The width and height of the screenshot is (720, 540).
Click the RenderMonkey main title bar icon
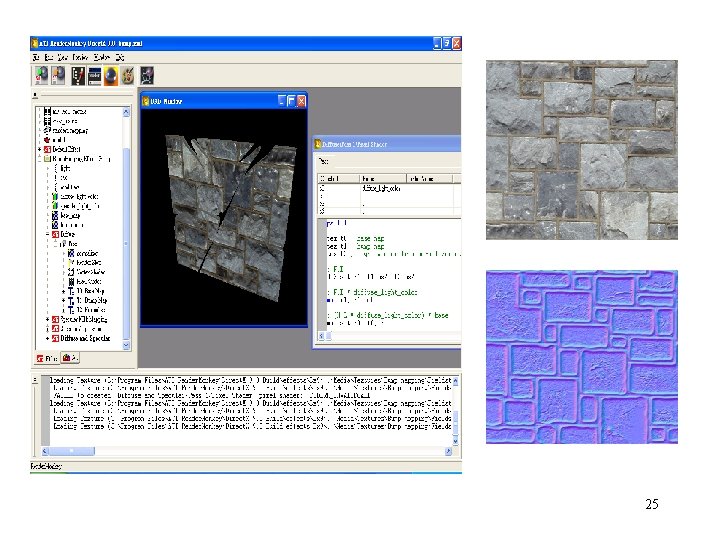click(34, 43)
